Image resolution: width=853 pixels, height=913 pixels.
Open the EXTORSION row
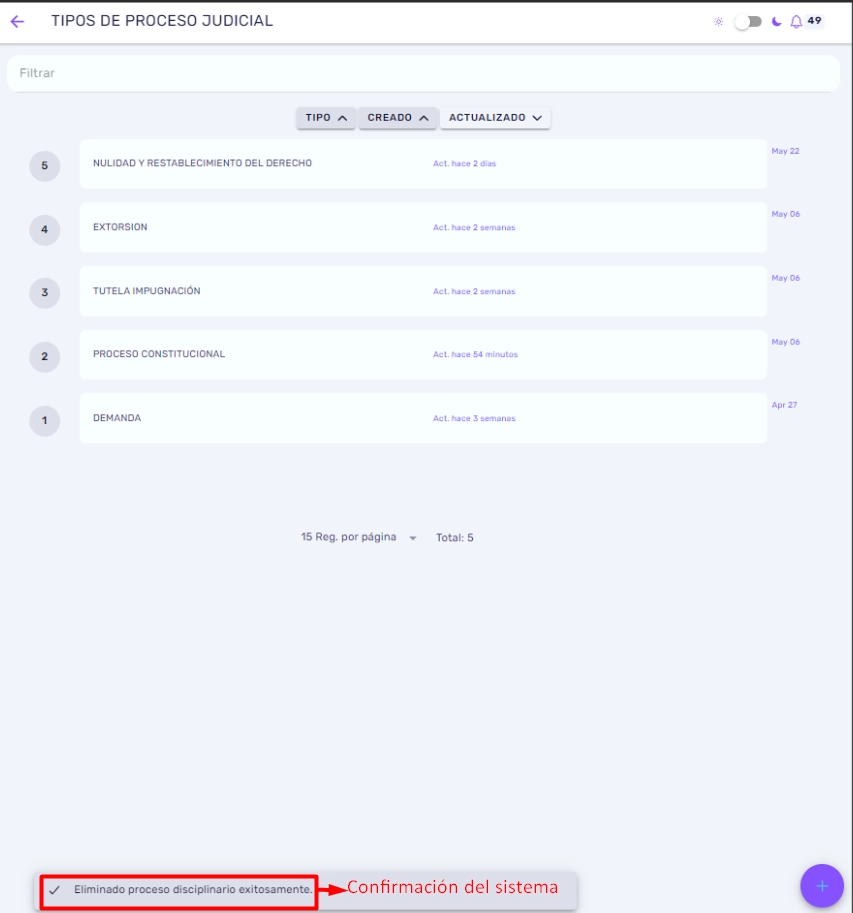click(423, 228)
